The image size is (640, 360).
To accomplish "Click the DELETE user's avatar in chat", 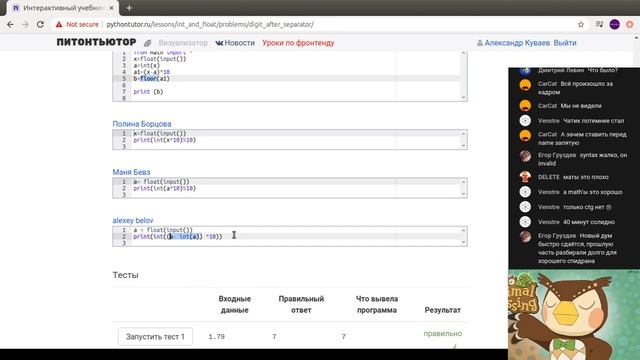I will coord(525,177).
